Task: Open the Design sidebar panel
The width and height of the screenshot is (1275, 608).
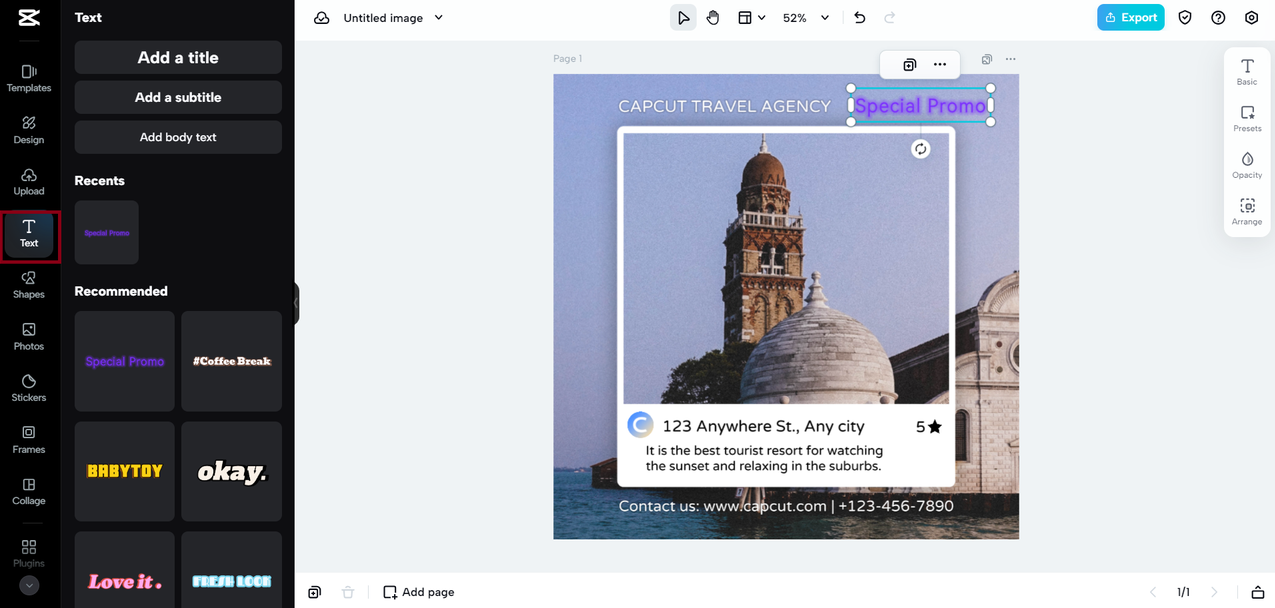Action: (x=29, y=130)
